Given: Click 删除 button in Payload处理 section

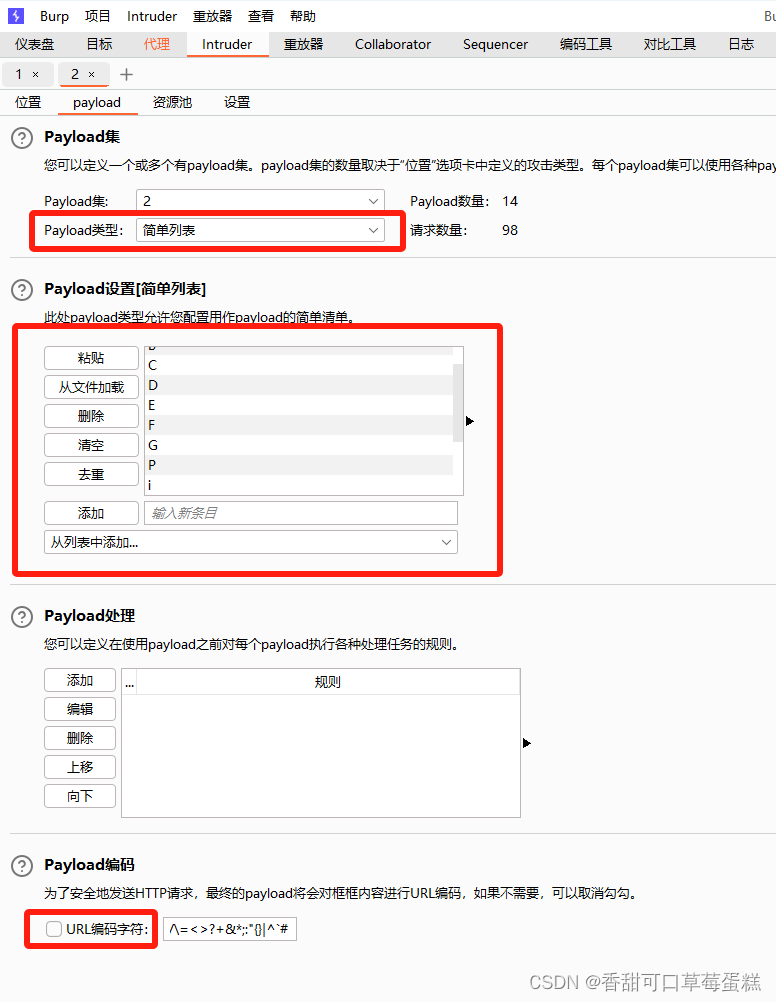Looking at the screenshot, I should [x=80, y=738].
